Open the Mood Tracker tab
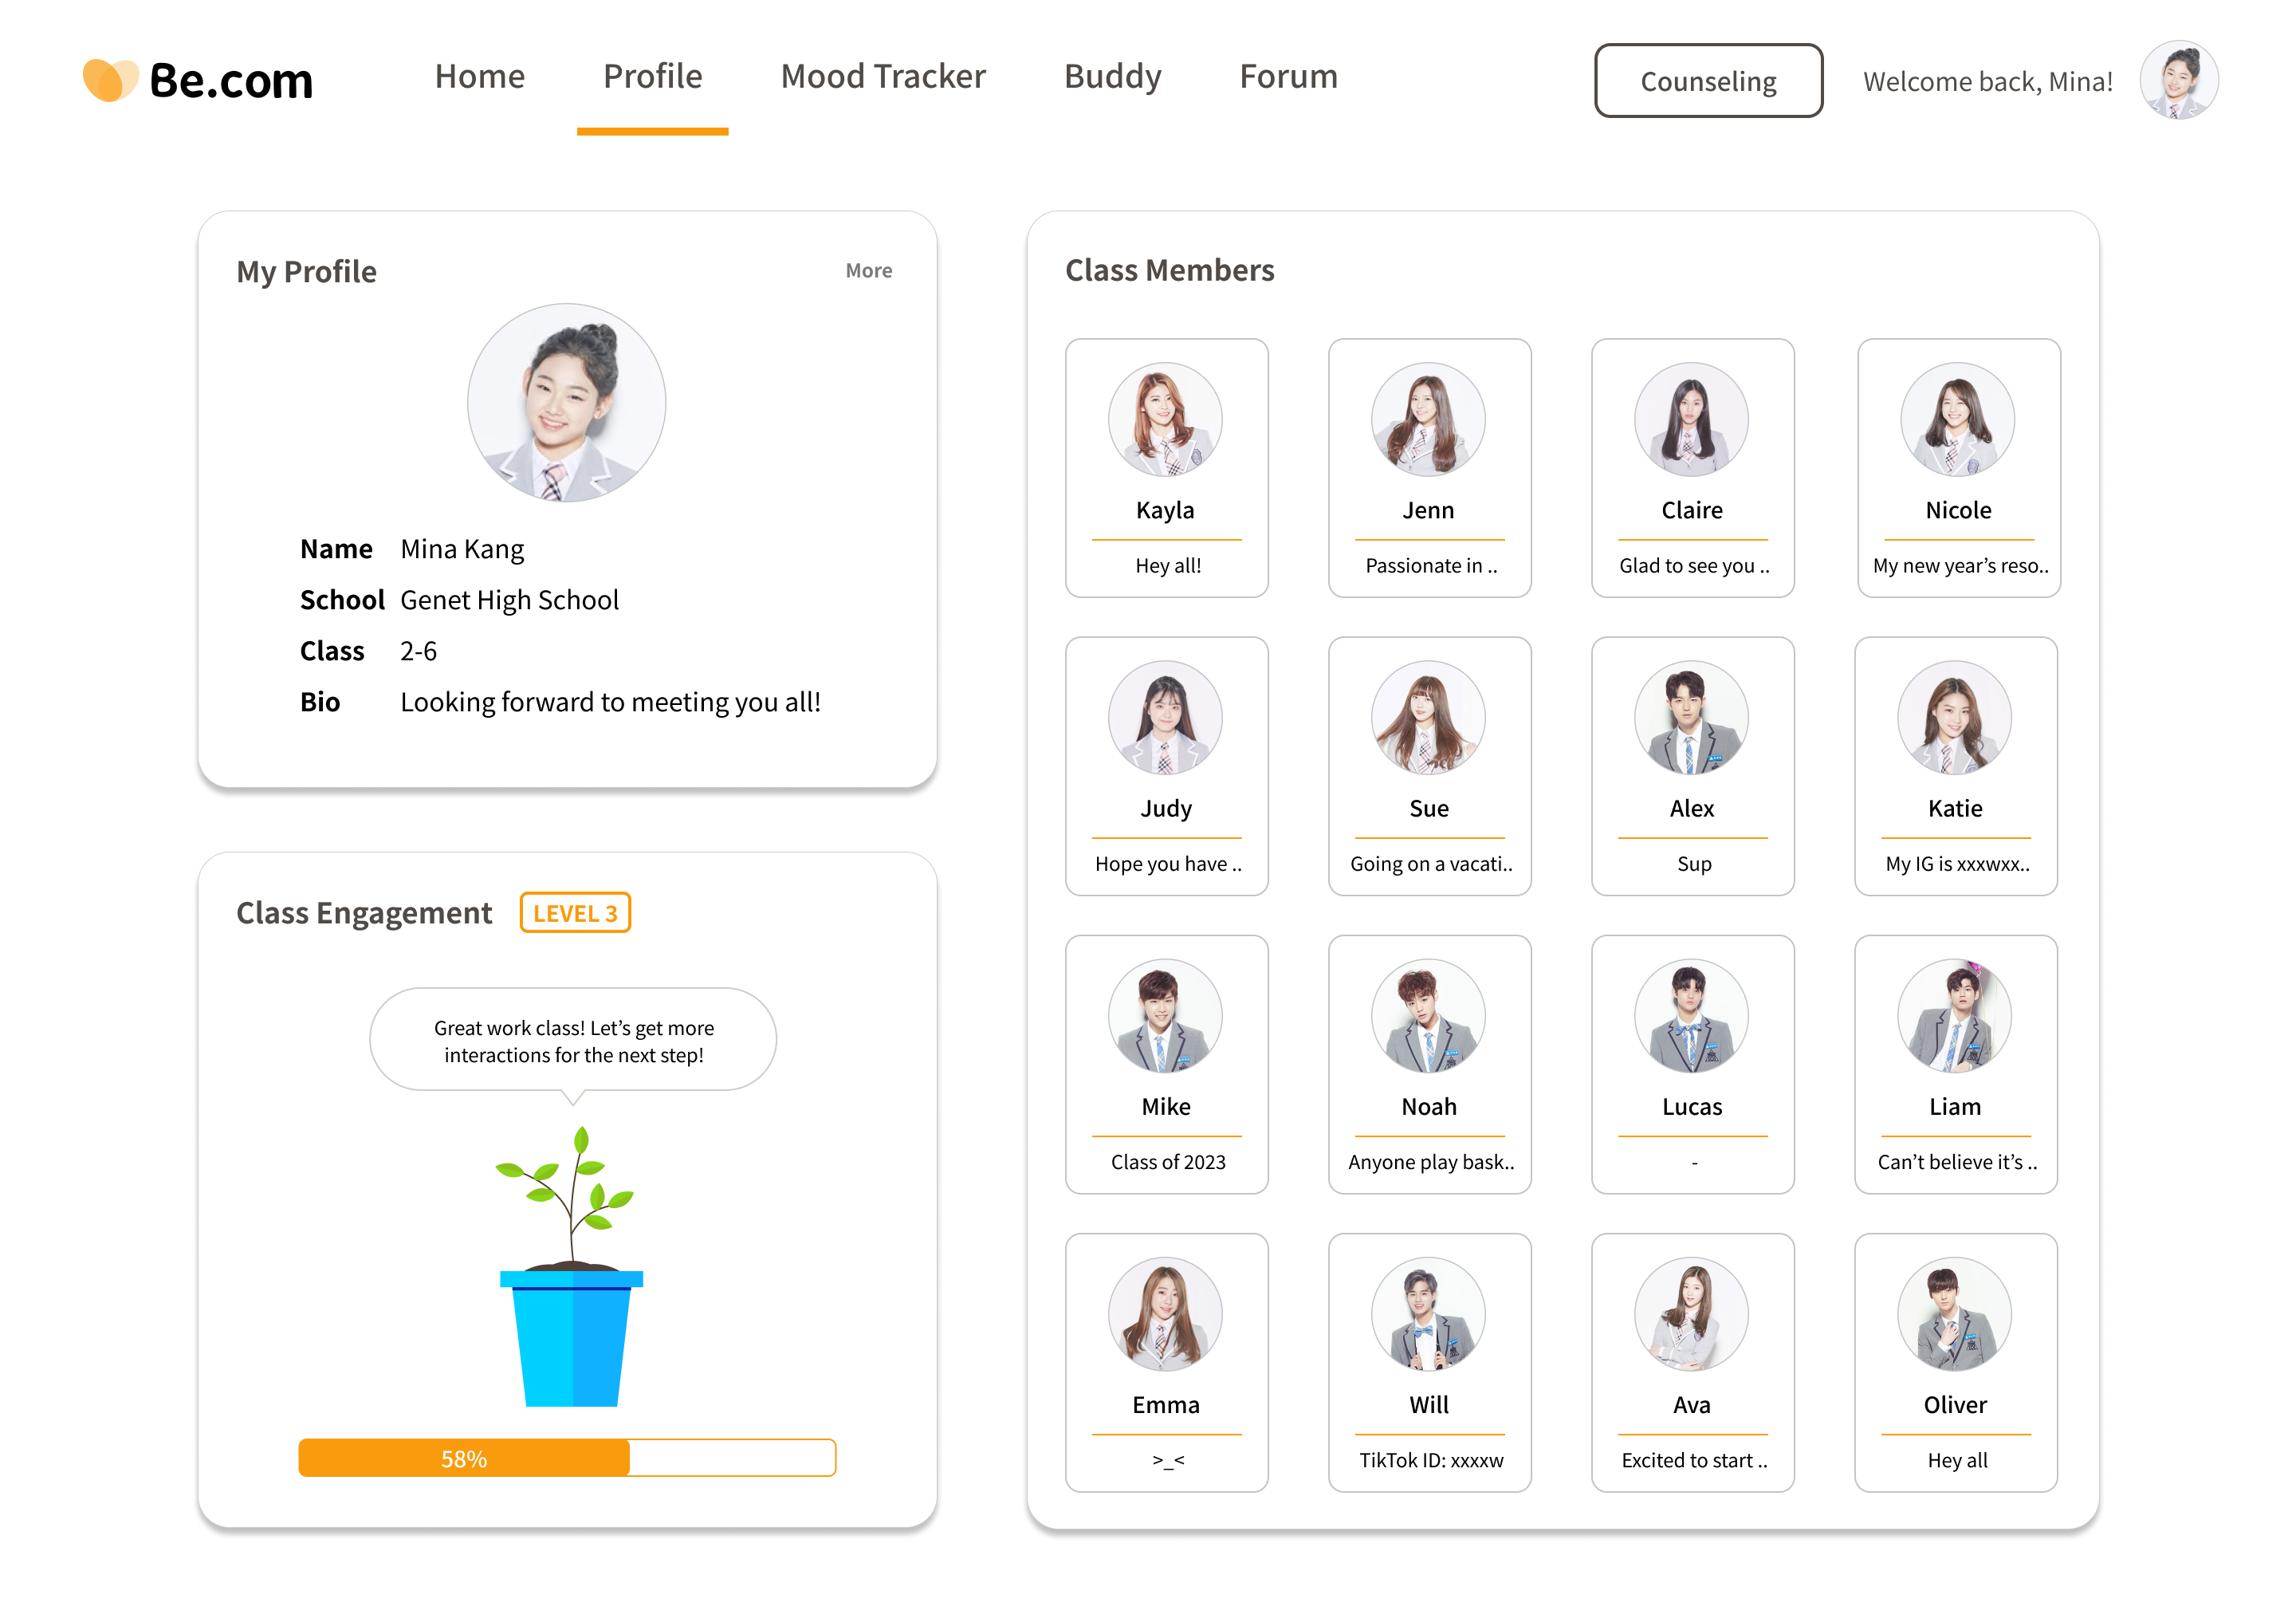Image resolution: width=2296 pixels, height=1622 pixels. (883, 77)
